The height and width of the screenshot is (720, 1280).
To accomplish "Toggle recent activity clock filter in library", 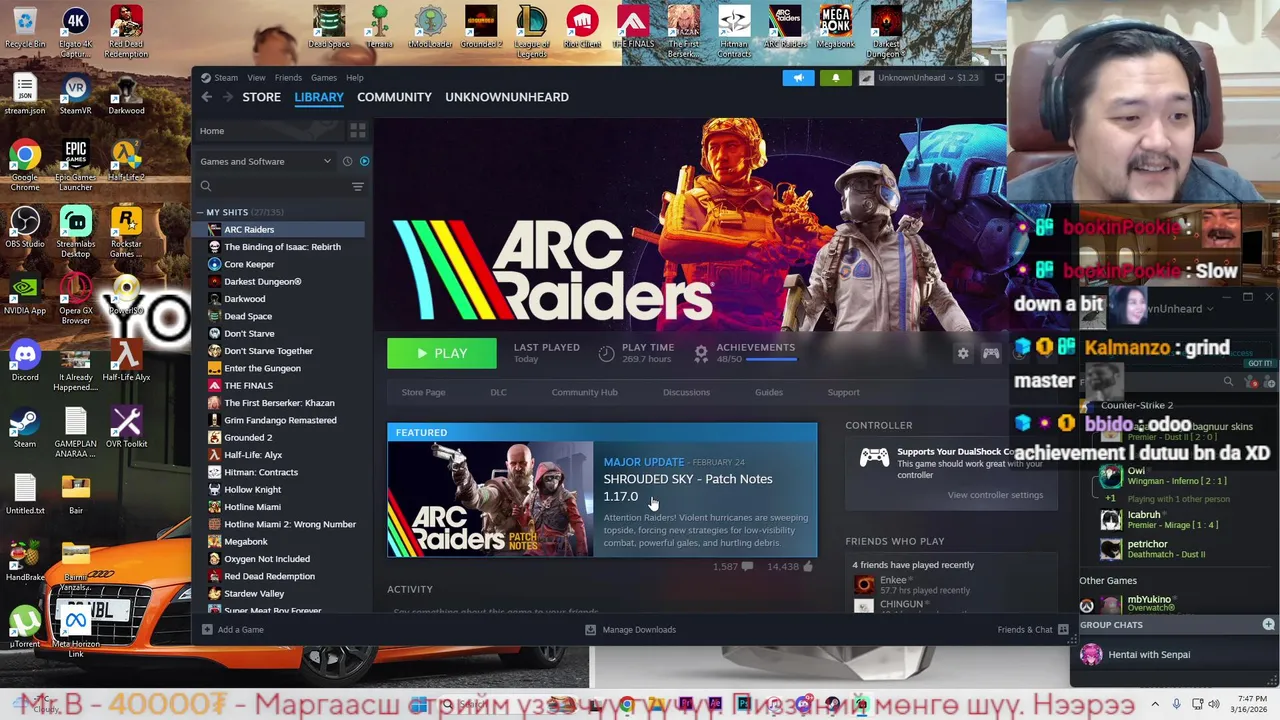I will pos(347,161).
